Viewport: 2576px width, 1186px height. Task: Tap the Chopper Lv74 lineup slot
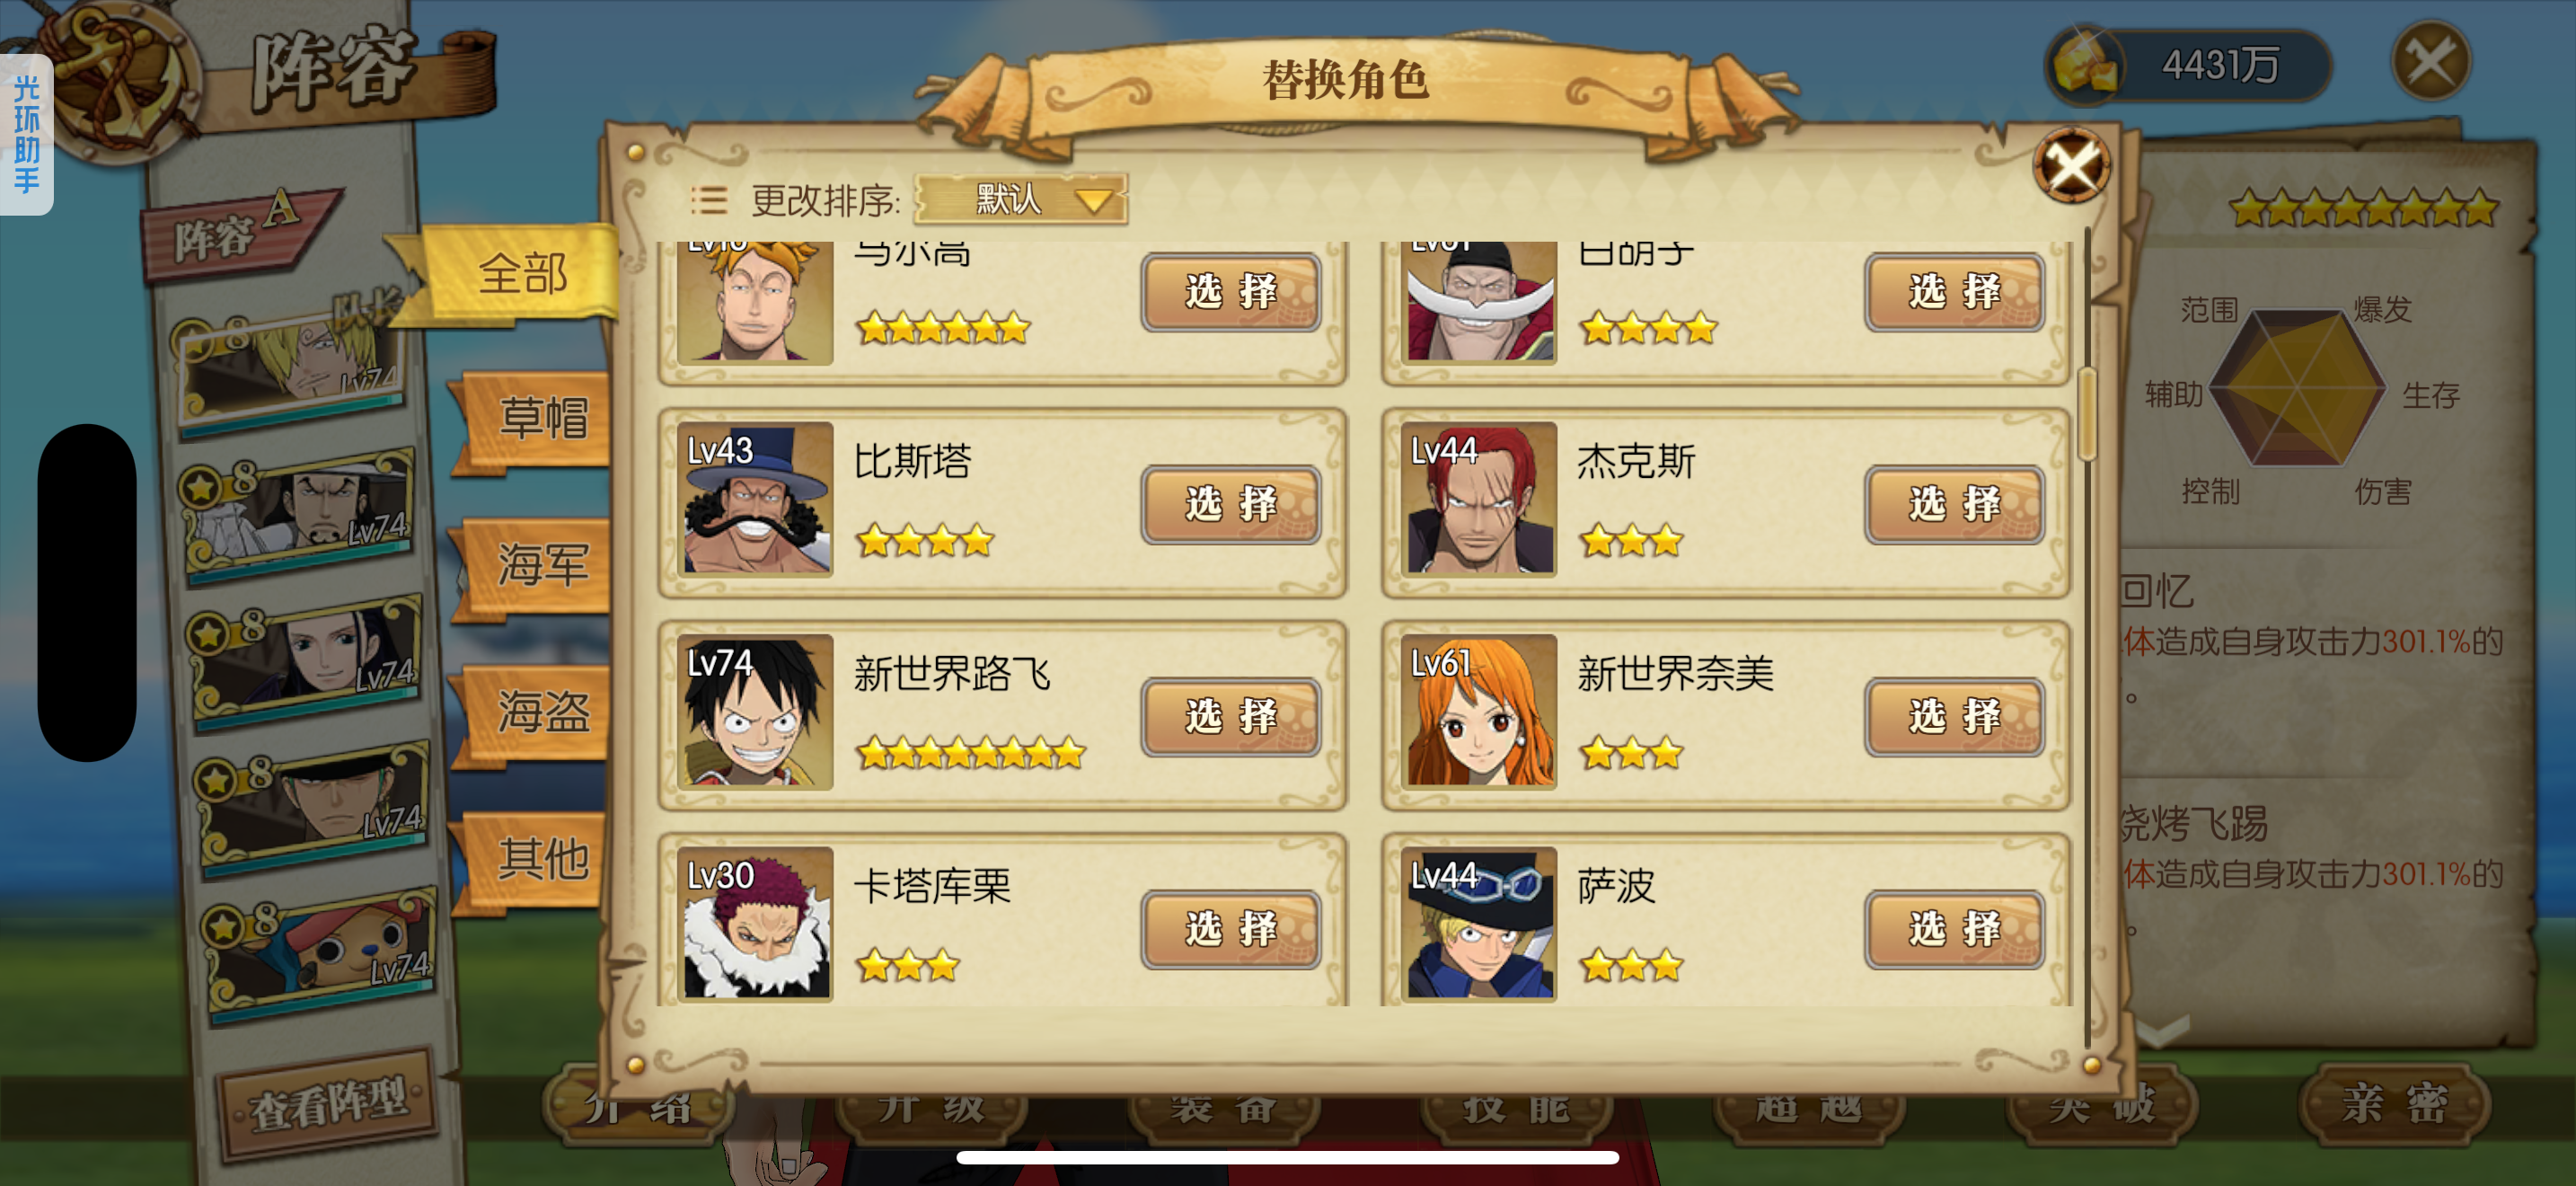tap(322, 955)
